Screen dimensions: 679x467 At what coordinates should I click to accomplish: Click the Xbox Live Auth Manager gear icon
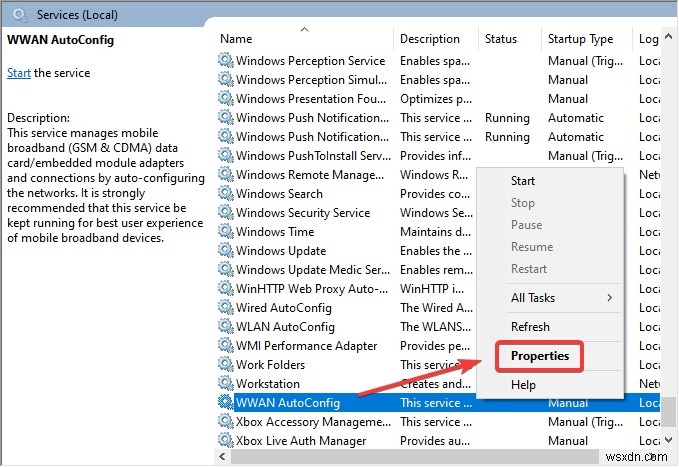tap(226, 441)
